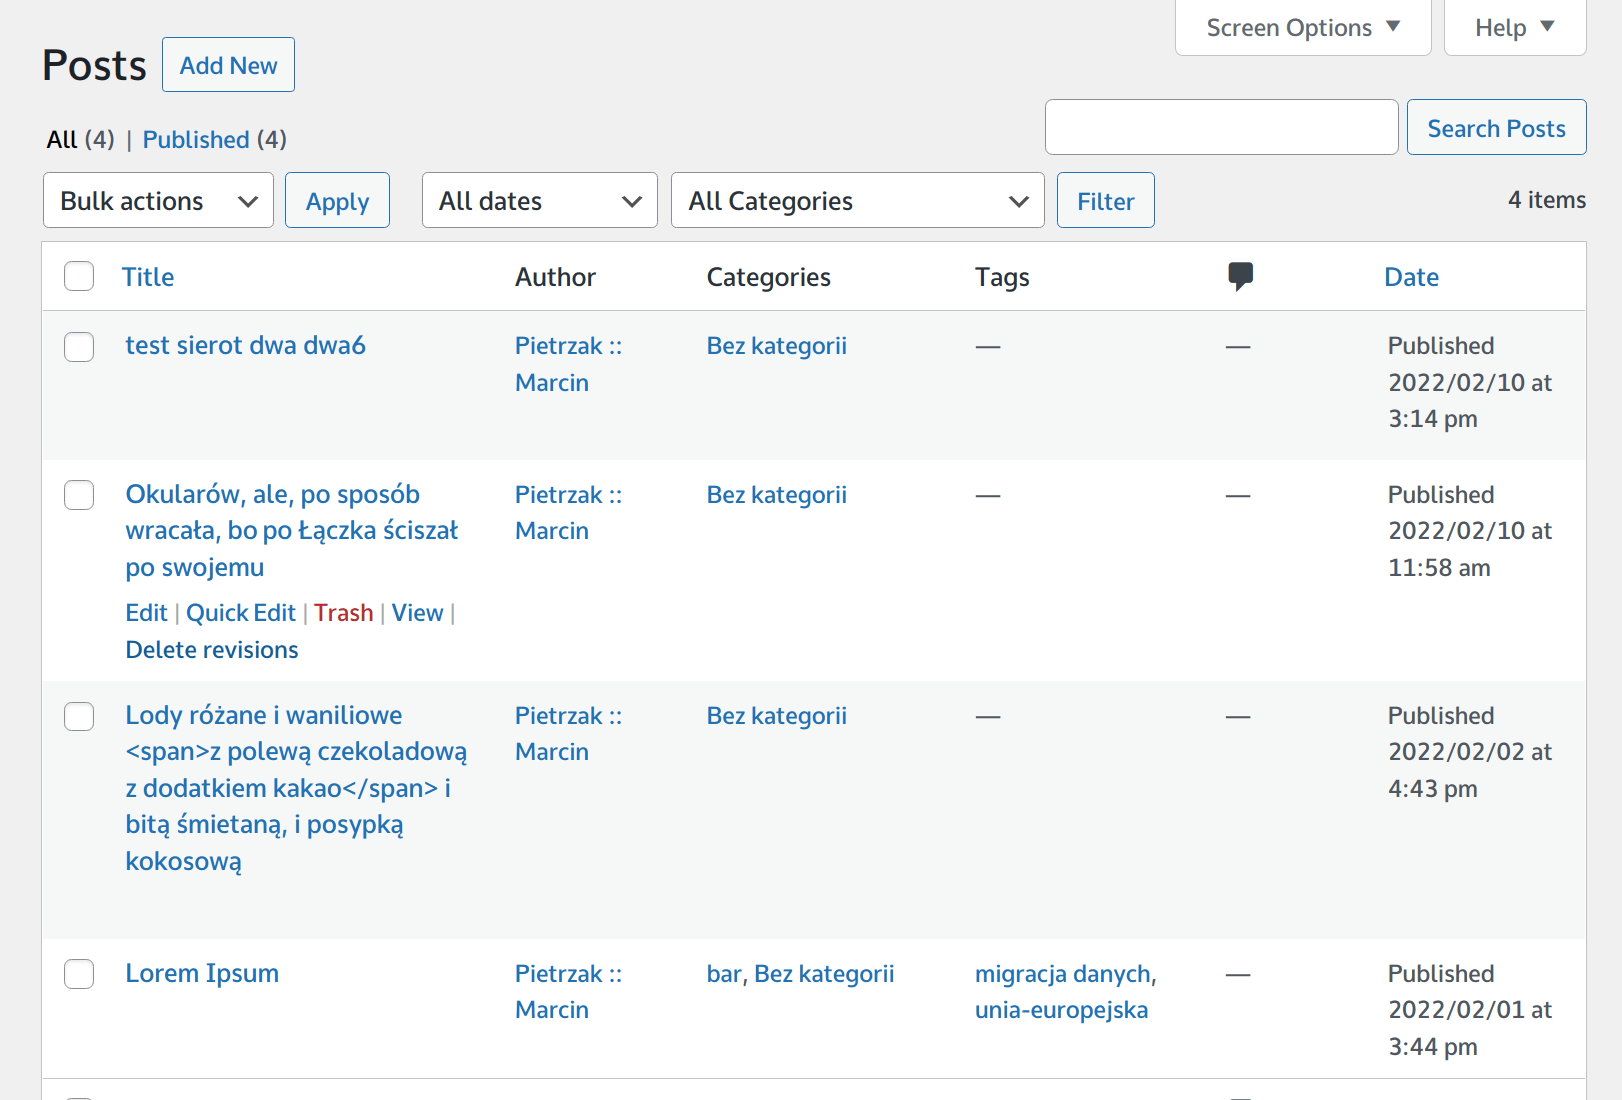Click the date '2022/02/10 at 3:14 pm'
Image resolution: width=1622 pixels, height=1100 pixels.
point(1469,401)
